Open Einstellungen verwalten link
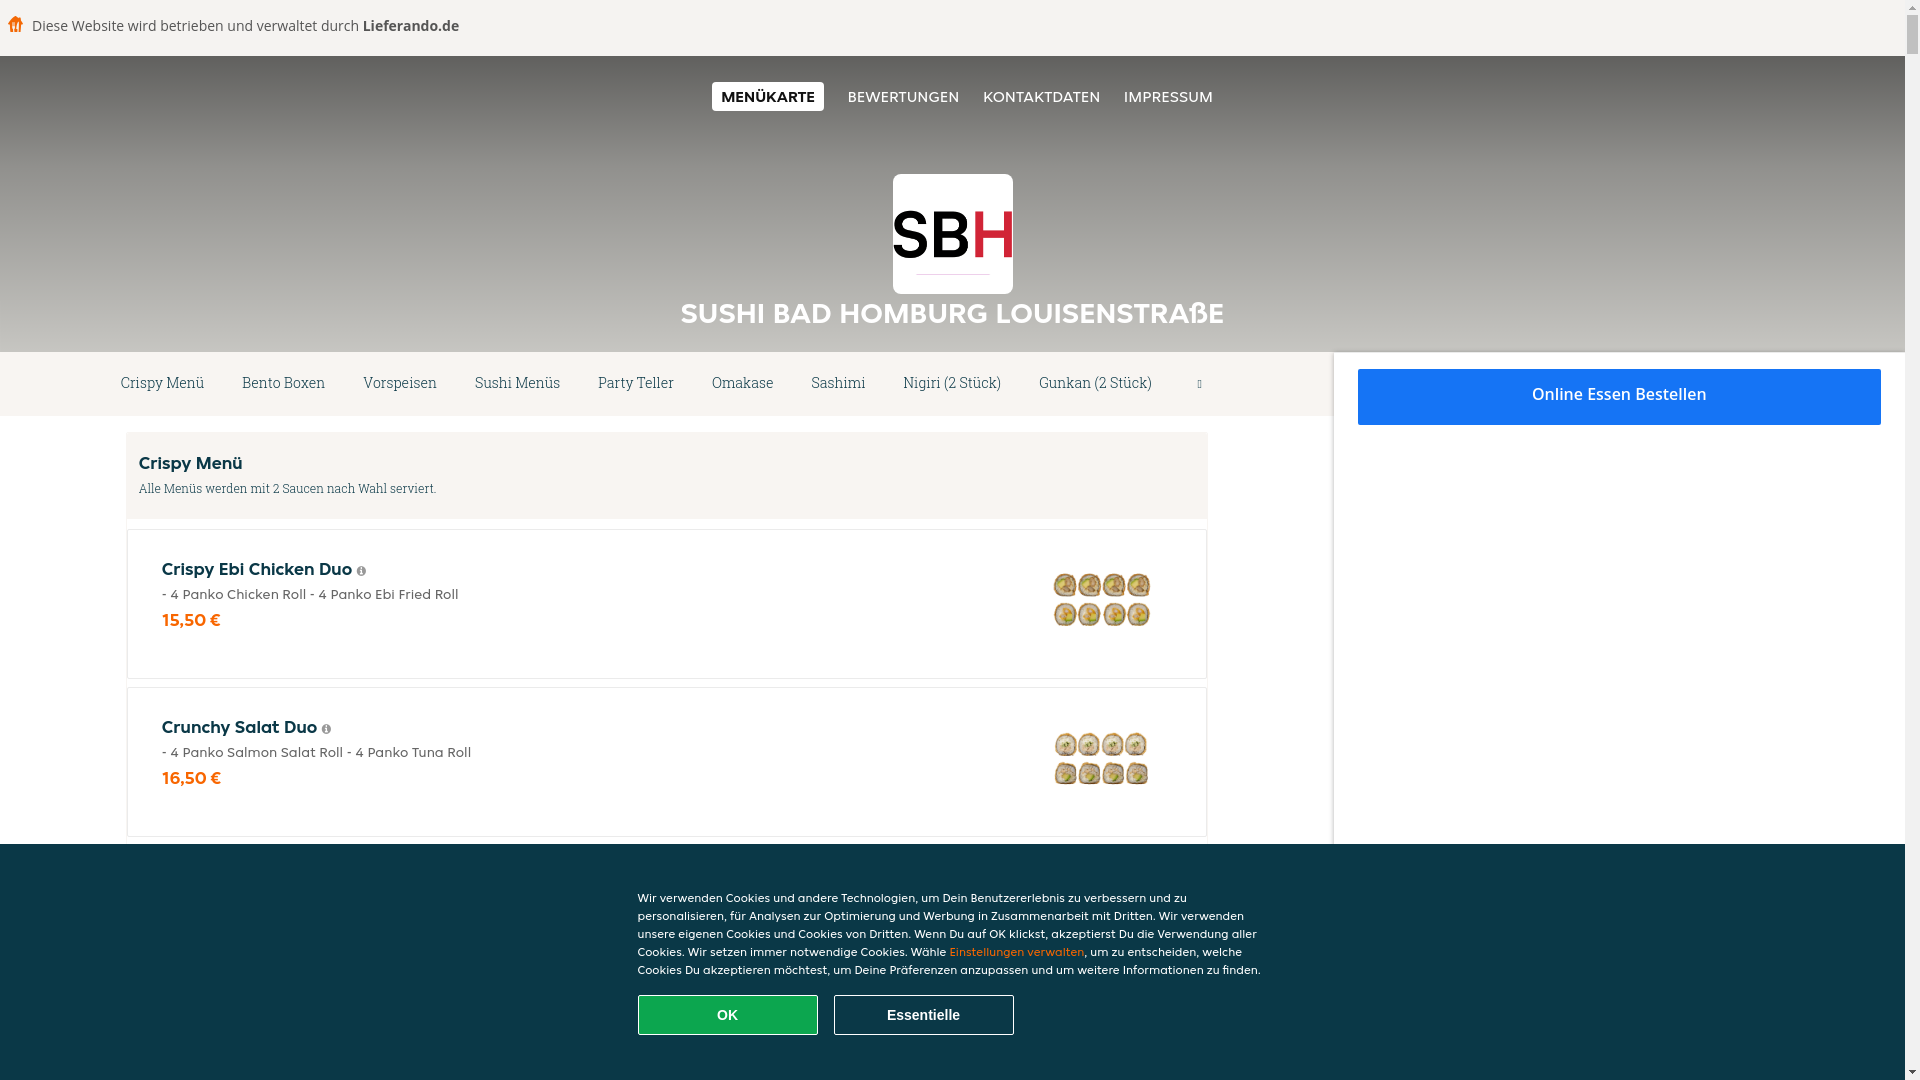This screenshot has width=1920, height=1080. [1016, 952]
